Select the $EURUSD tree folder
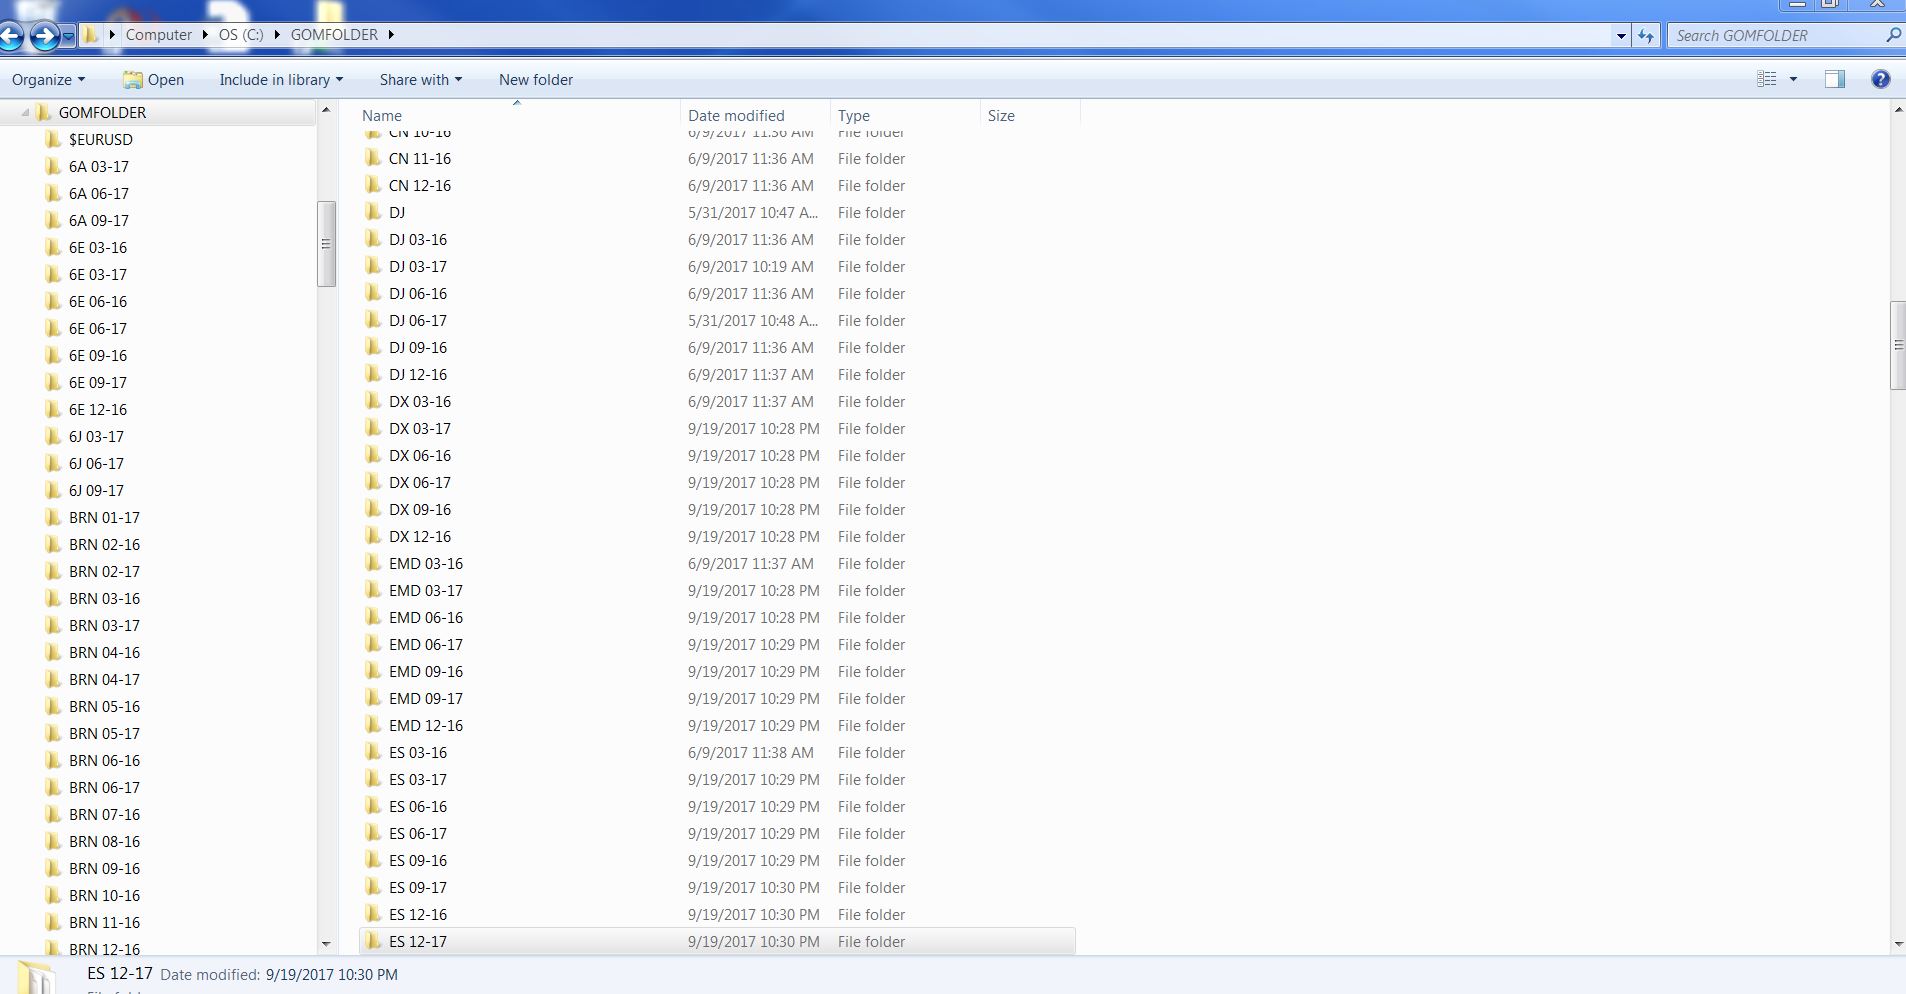The image size is (1906, 994). pos(100,140)
